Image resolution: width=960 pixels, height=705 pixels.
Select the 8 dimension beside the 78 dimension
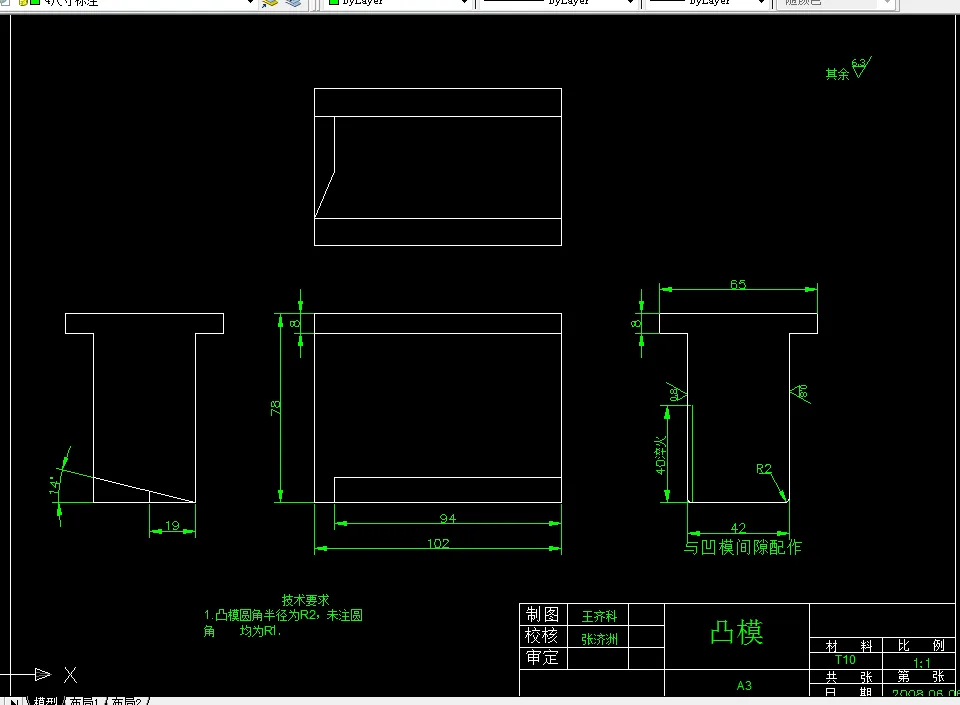coord(294,323)
